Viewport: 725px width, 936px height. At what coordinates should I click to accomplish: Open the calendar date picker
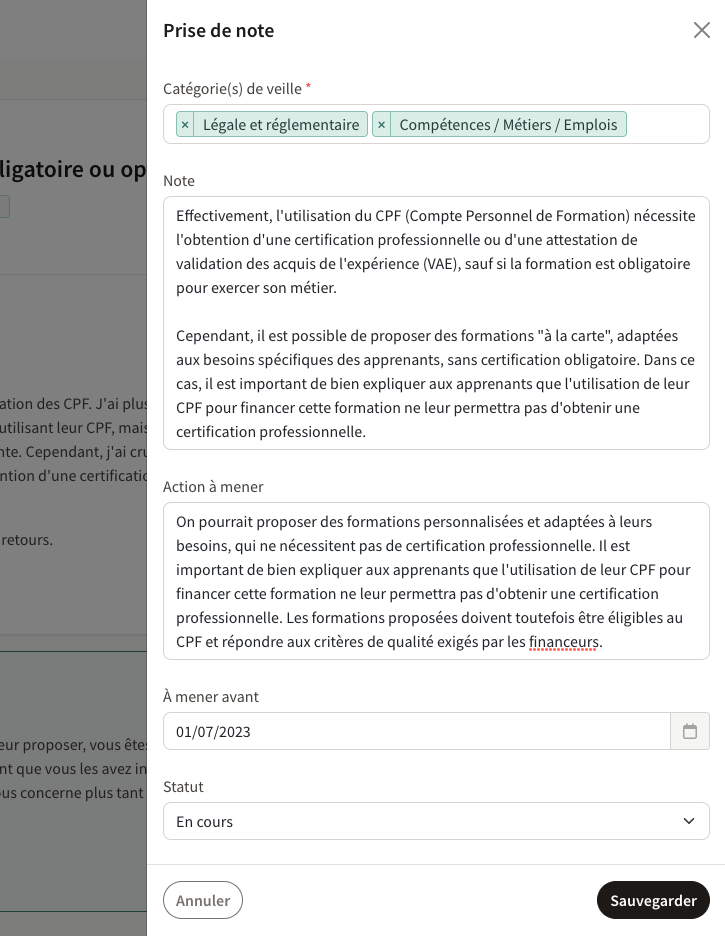pos(690,731)
